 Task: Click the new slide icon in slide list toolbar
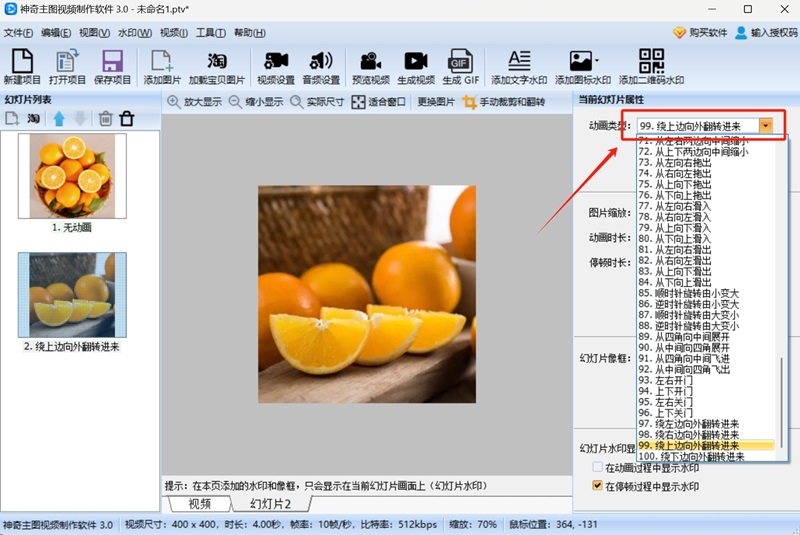tap(12, 119)
